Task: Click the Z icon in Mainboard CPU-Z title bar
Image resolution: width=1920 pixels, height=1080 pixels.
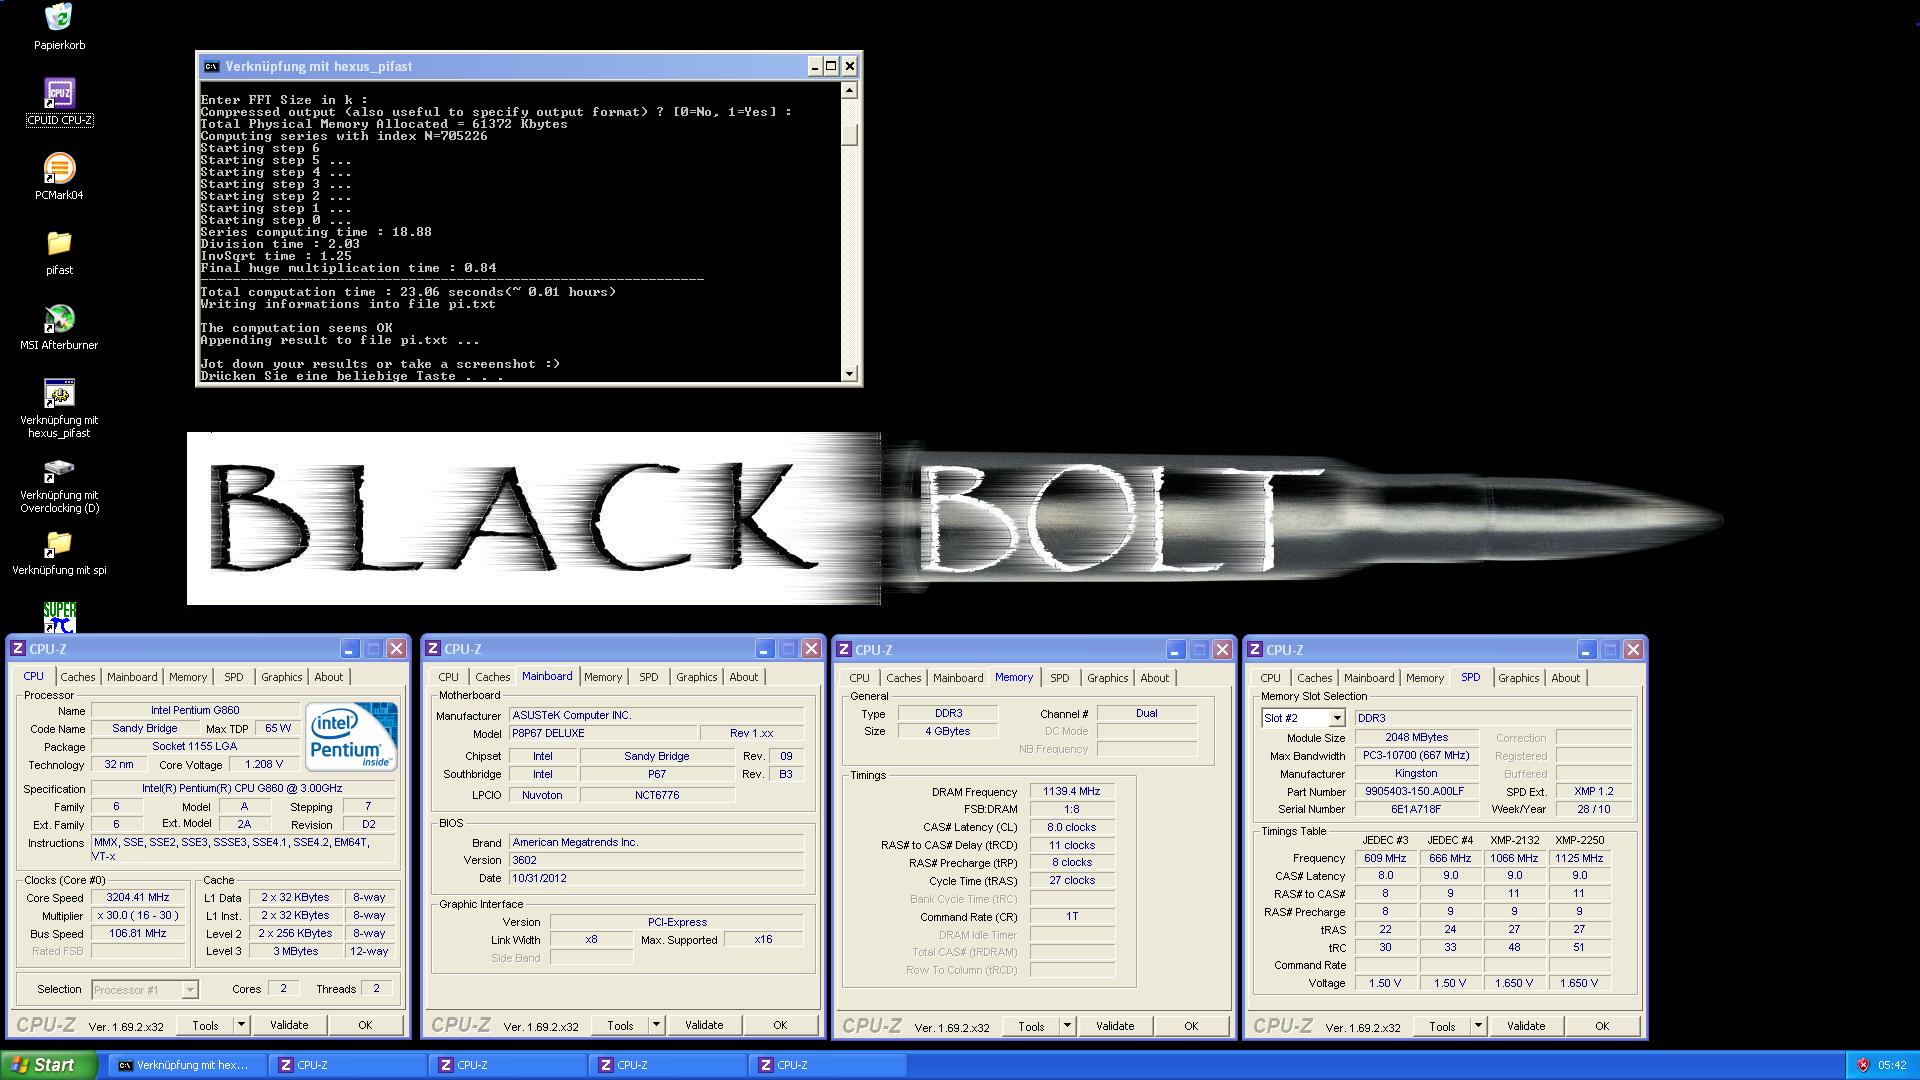Action: (433, 649)
